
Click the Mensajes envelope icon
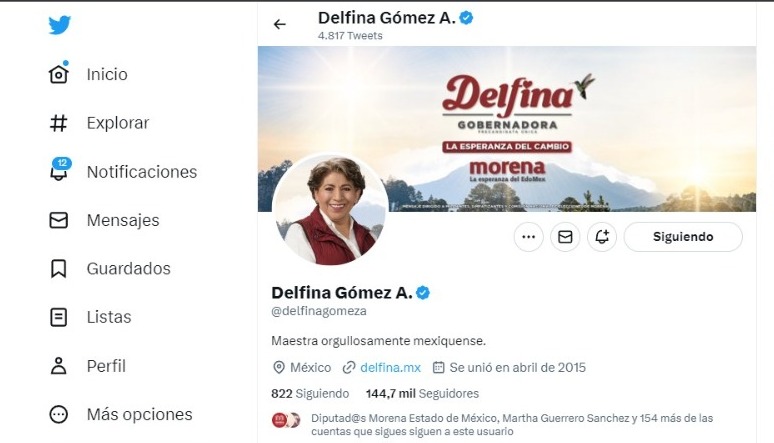pyautogui.click(x=59, y=220)
